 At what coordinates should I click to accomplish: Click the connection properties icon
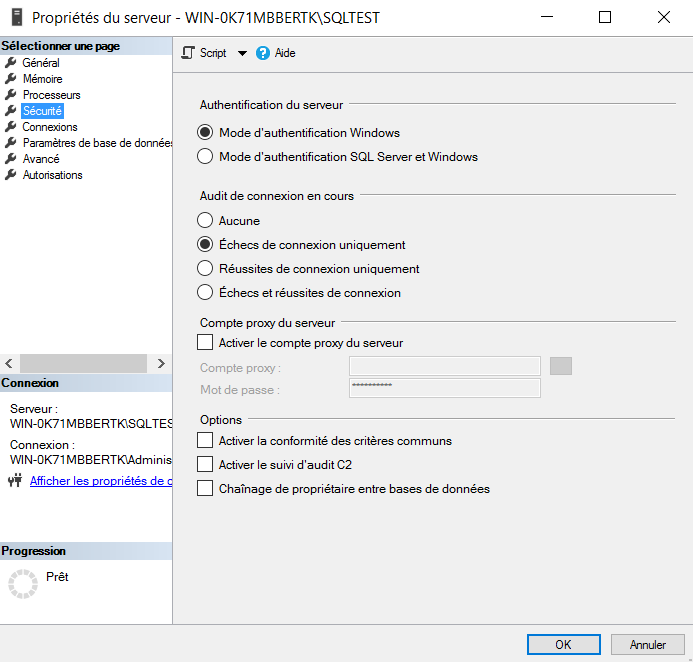click(14, 481)
